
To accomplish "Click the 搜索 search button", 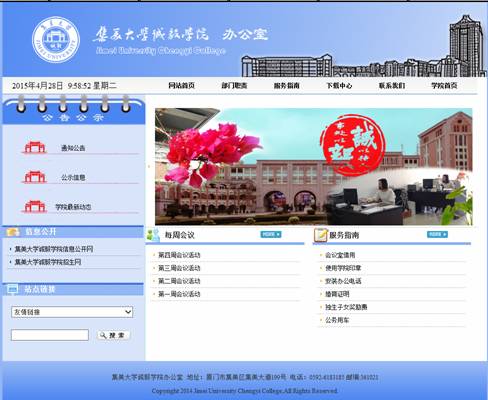I will pos(113,335).
